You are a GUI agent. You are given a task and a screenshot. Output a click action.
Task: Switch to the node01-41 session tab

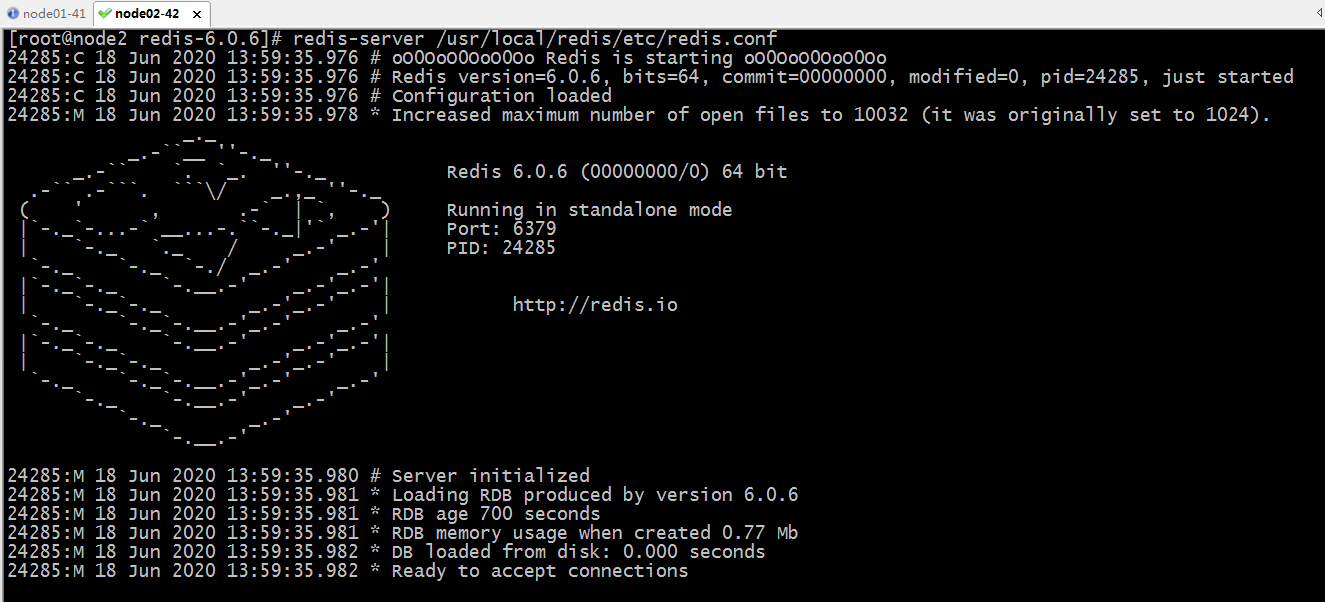point(46,14)
